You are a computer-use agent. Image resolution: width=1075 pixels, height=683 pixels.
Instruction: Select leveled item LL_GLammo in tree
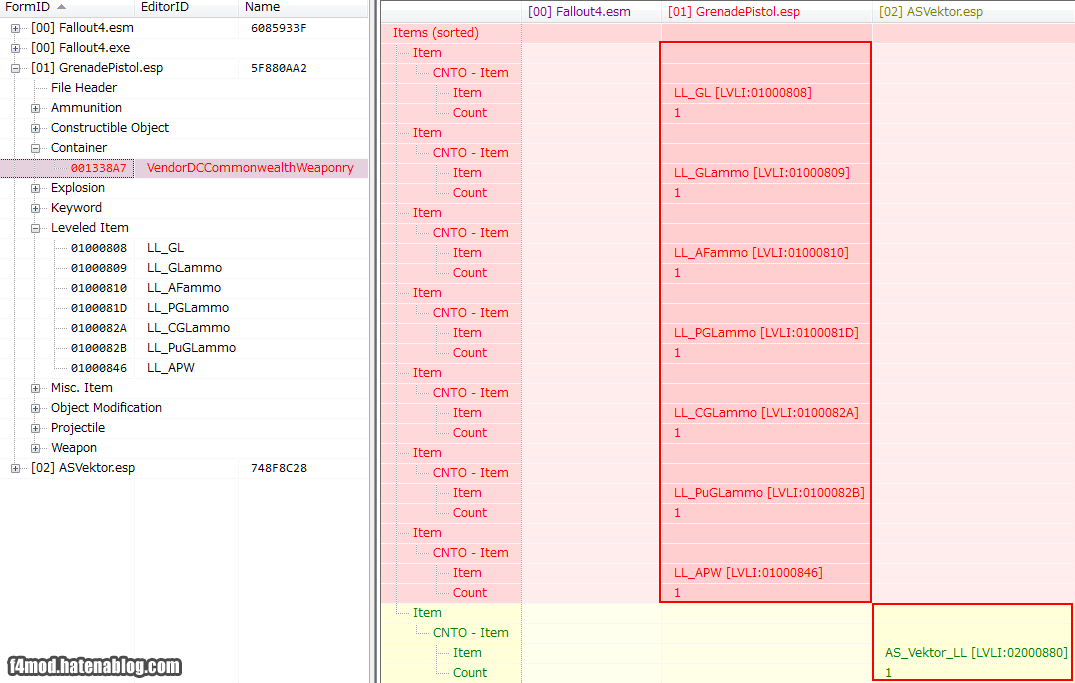pyautogui.click(x=184, y=267)
